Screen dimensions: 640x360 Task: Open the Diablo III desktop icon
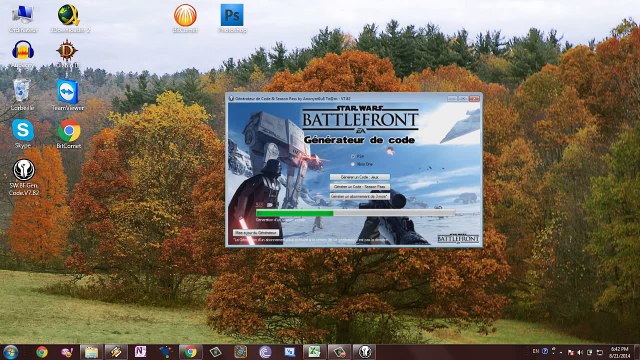(67, 54)
